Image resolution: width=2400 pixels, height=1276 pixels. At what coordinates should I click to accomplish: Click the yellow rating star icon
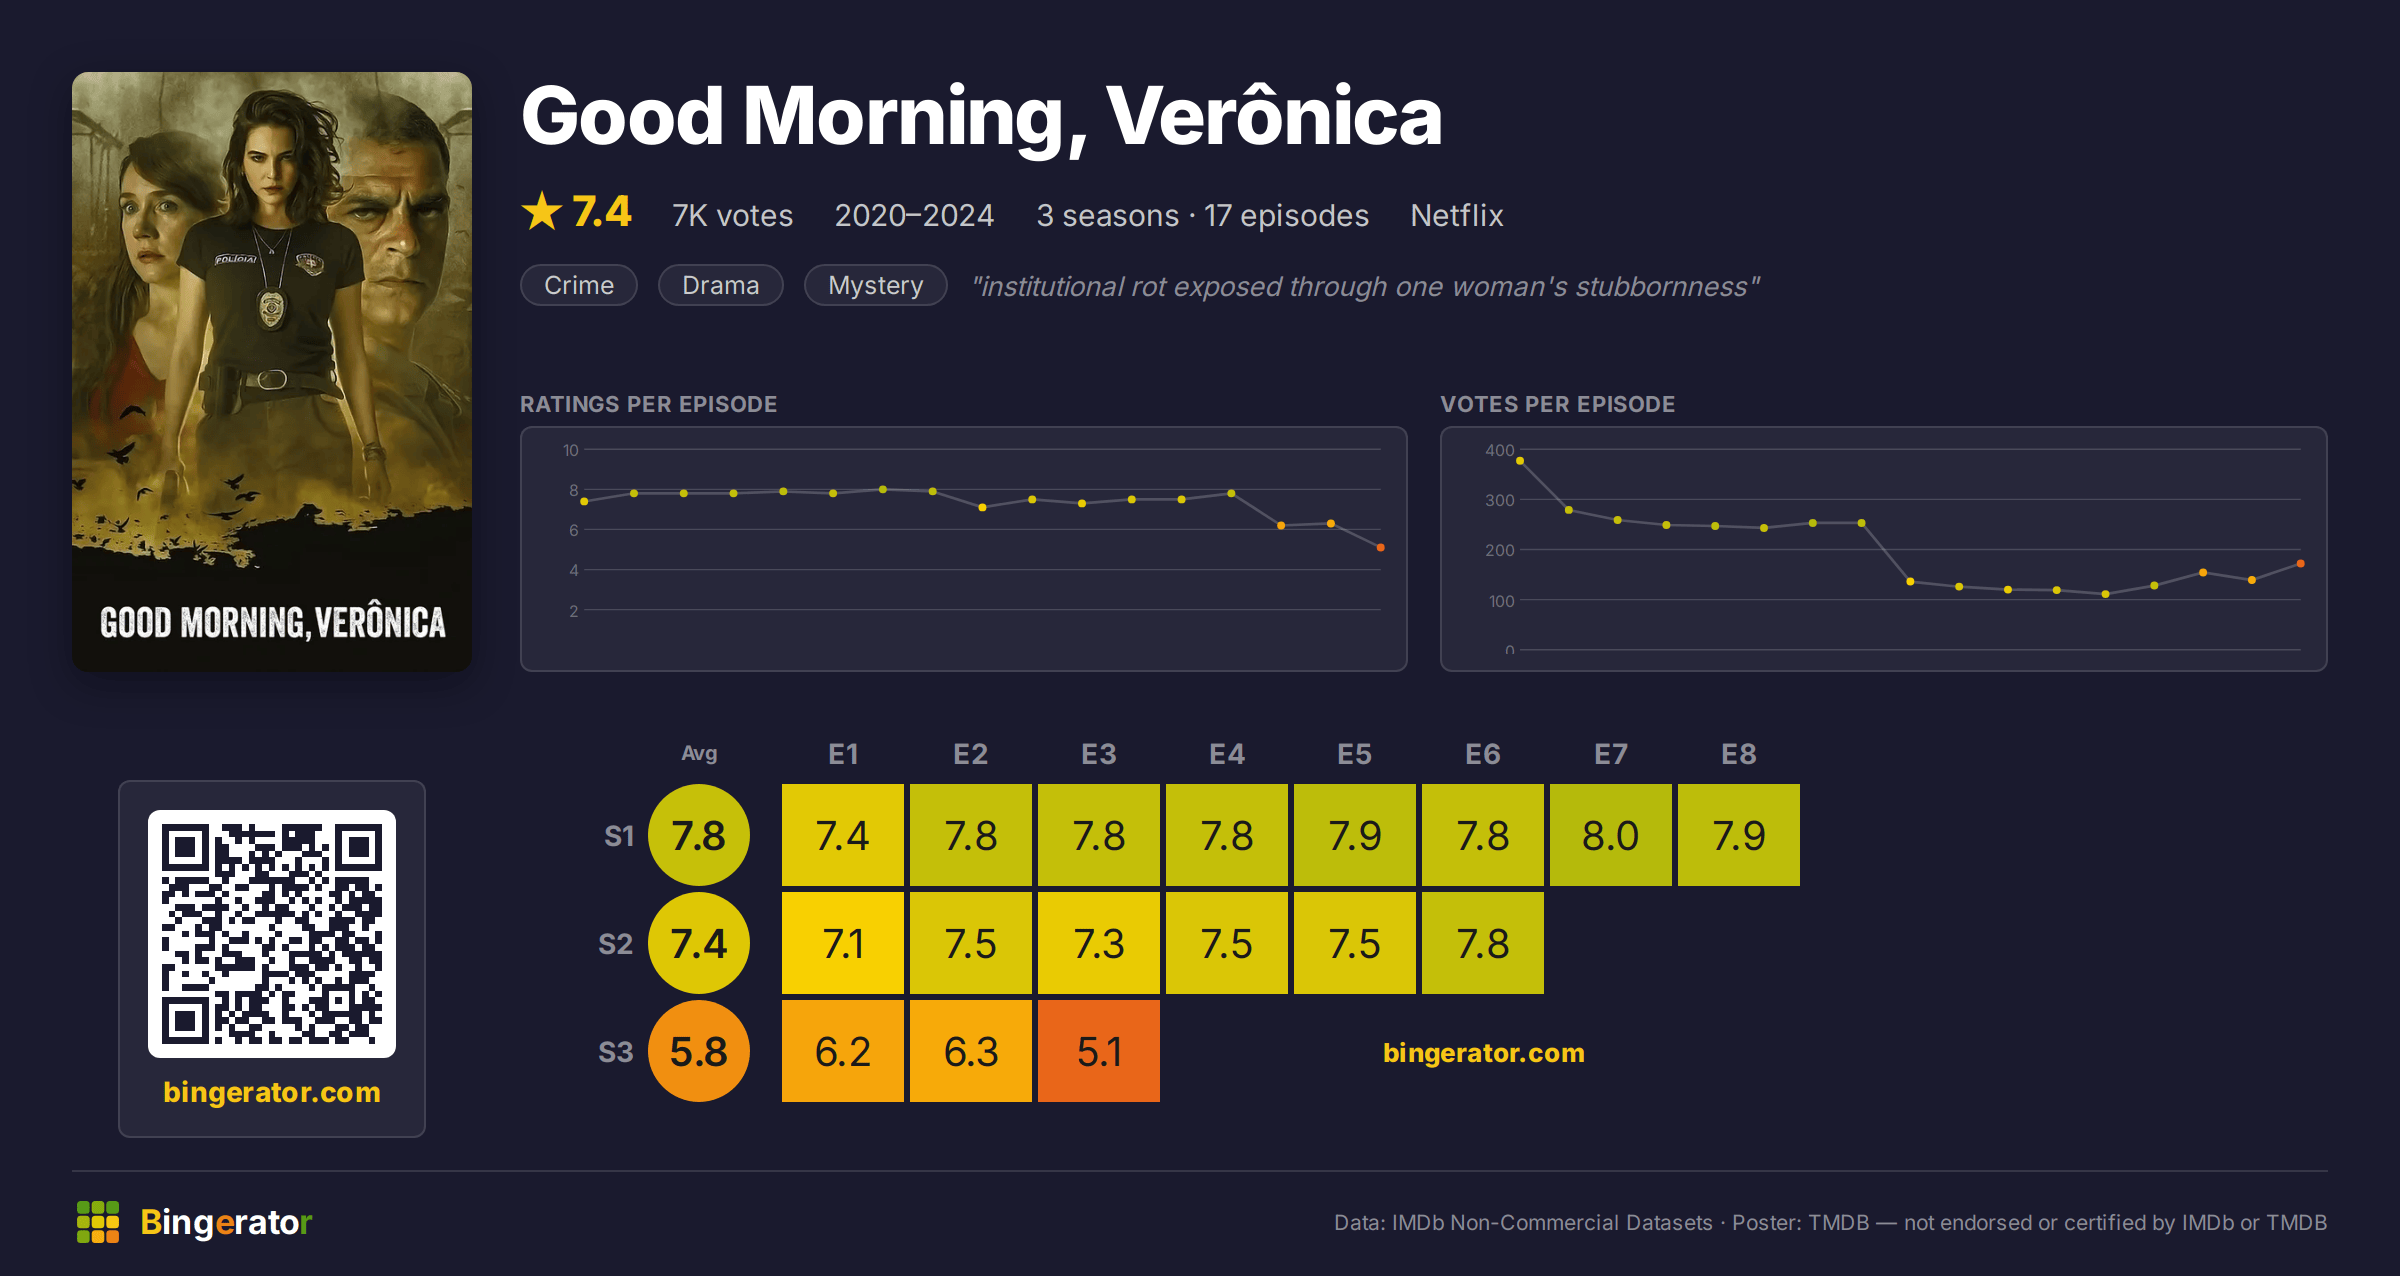pyautogui.click(x=542, y=212)
